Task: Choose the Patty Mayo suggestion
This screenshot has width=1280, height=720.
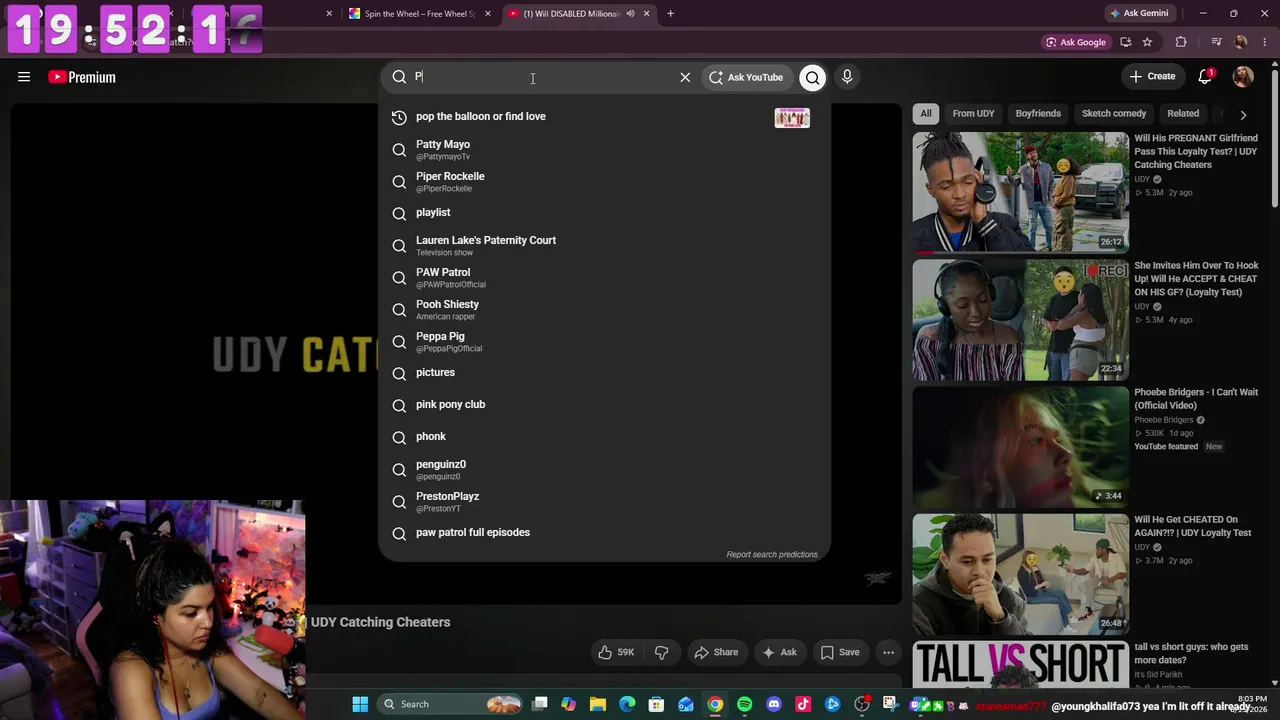Action: click(x=604, y=149)
